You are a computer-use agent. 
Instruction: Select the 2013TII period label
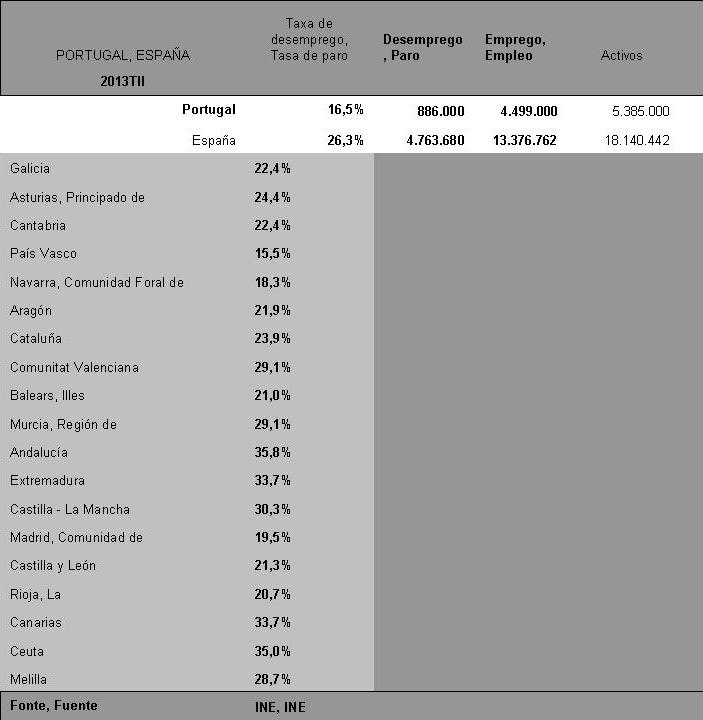pyautogui.click(x=122, y=82)
